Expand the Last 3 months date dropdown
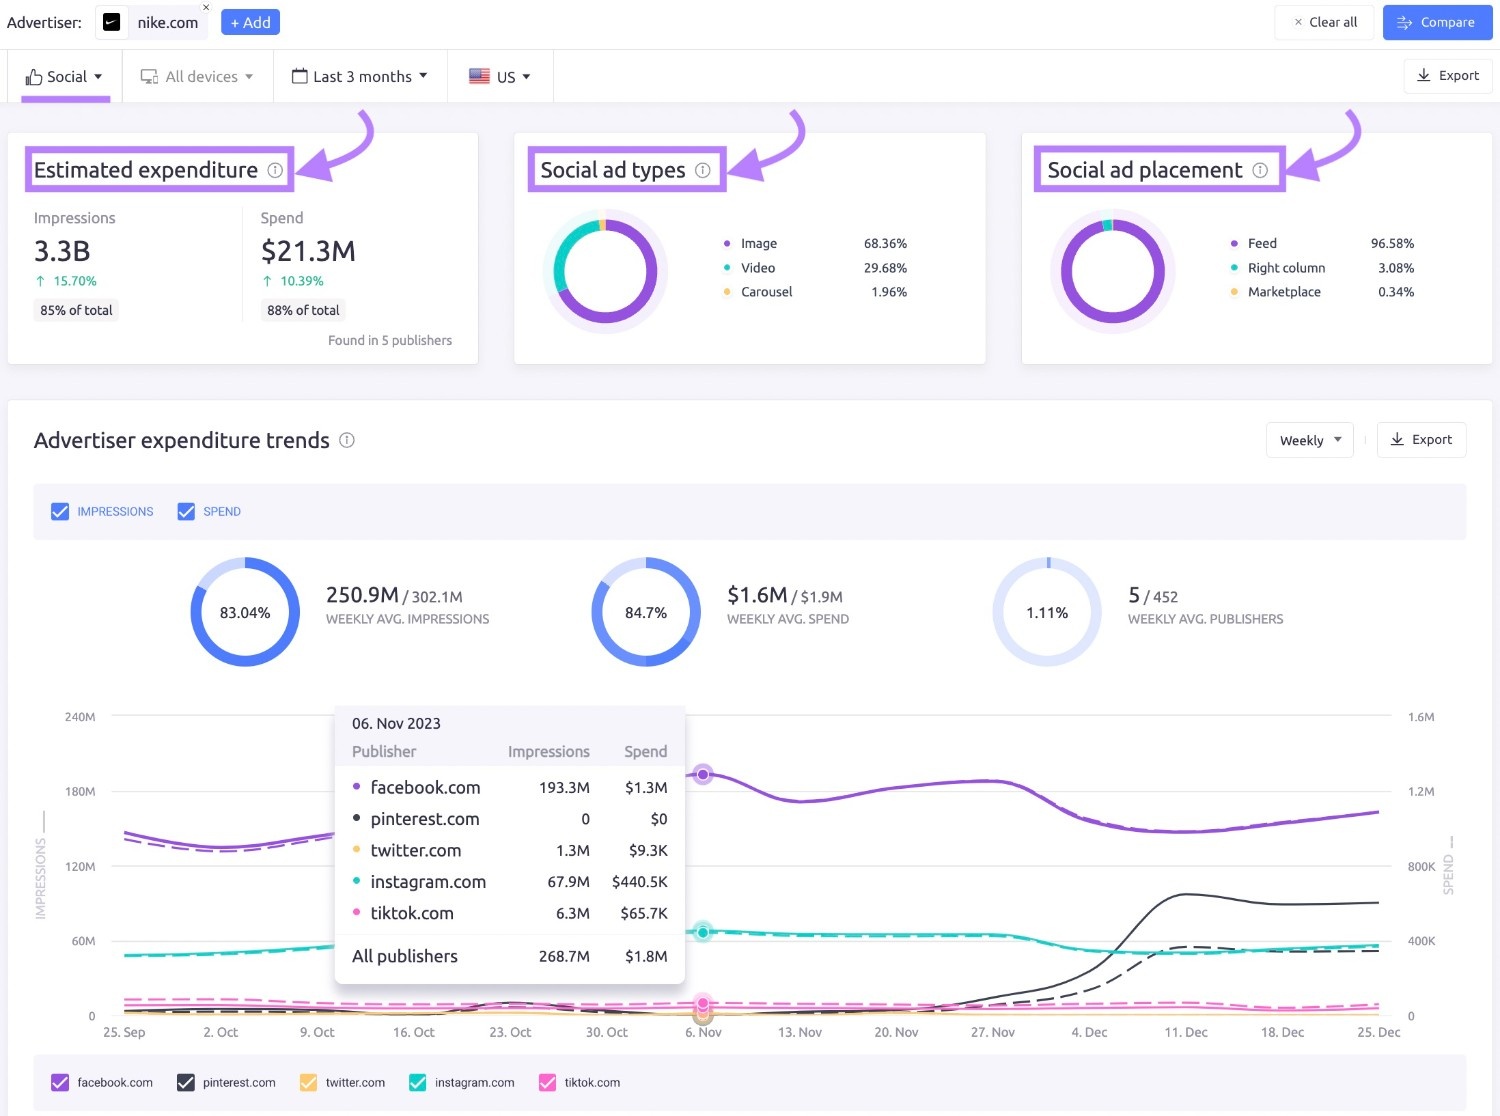The width and height of the screenshot is (1500, 1116). coord(360,75)
